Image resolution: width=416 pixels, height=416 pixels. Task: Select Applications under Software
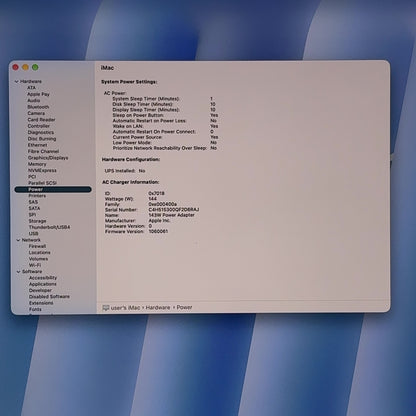tap(43, 284)
